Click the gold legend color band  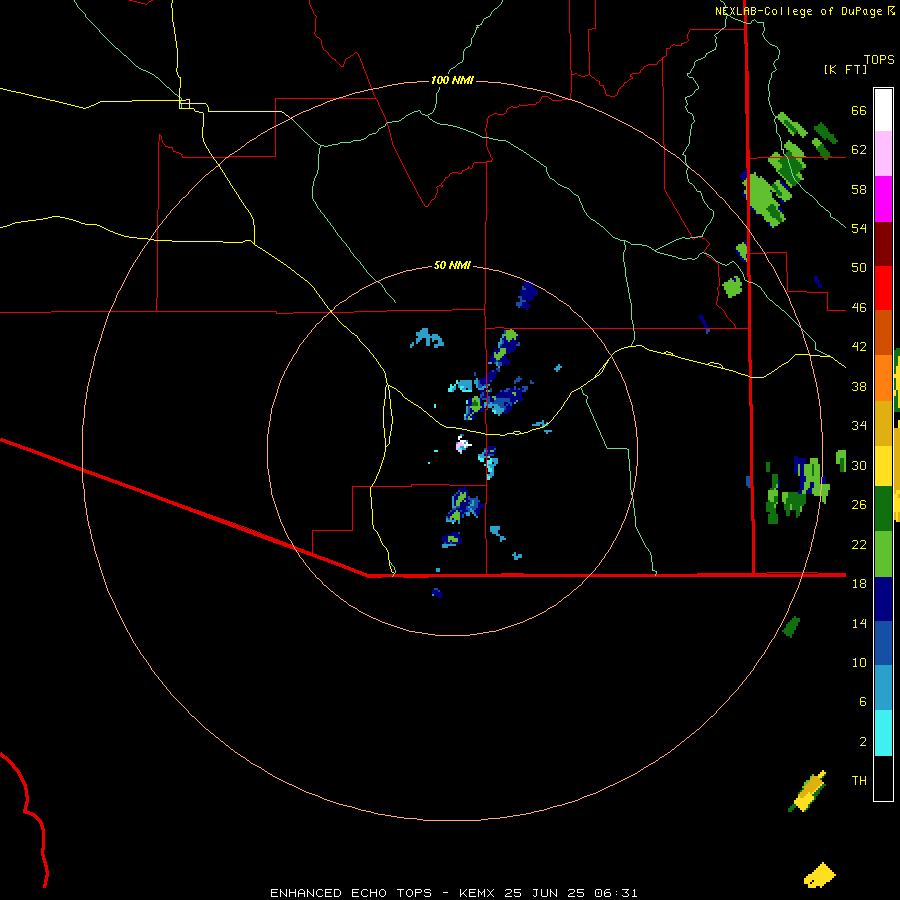[x=883, y=423]
